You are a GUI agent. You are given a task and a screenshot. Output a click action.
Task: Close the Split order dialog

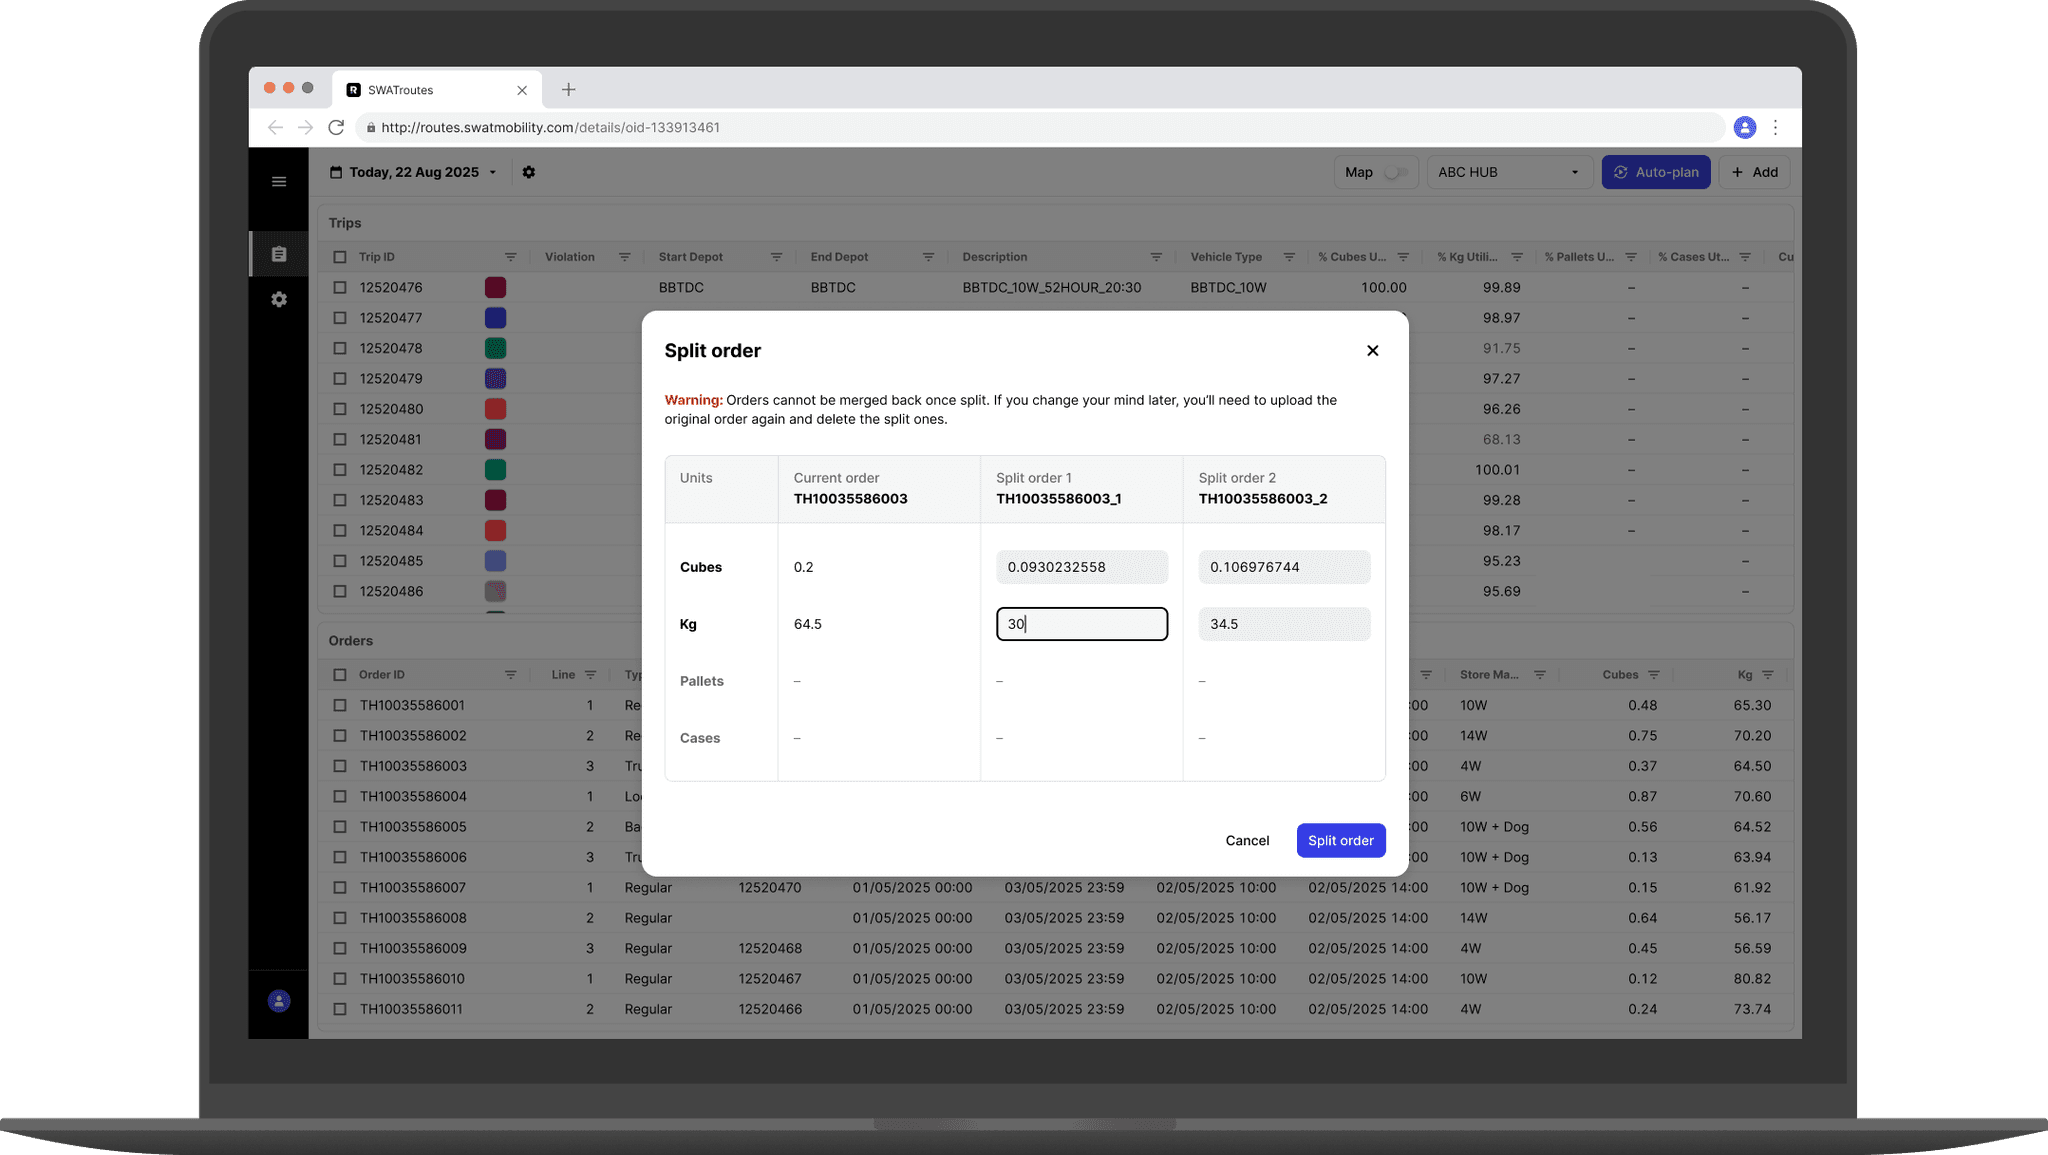pyautogui.click(x=1372, y=350)
